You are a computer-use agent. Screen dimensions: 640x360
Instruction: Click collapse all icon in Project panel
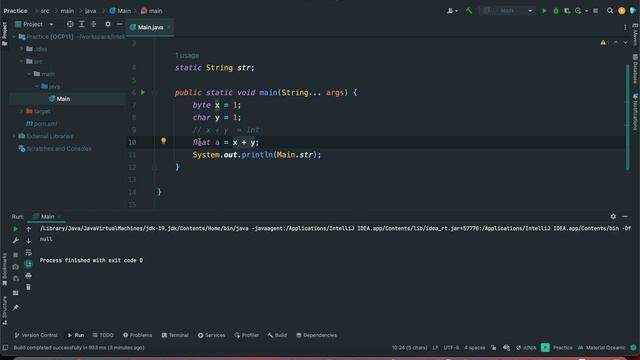tap(93, 24)
